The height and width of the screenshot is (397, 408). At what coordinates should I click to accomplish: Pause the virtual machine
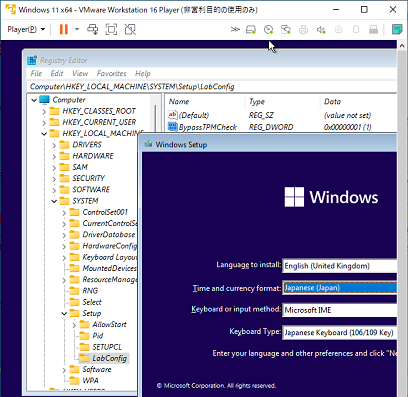coord(64,29)
